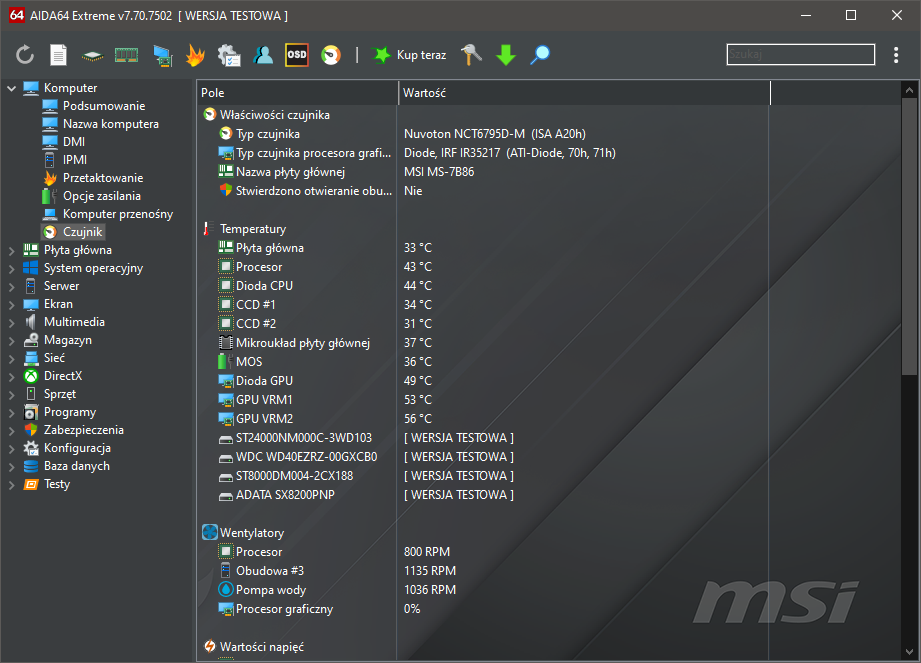Click the Refresh toolbar icon
921x663 pixels.
point(25,55)
